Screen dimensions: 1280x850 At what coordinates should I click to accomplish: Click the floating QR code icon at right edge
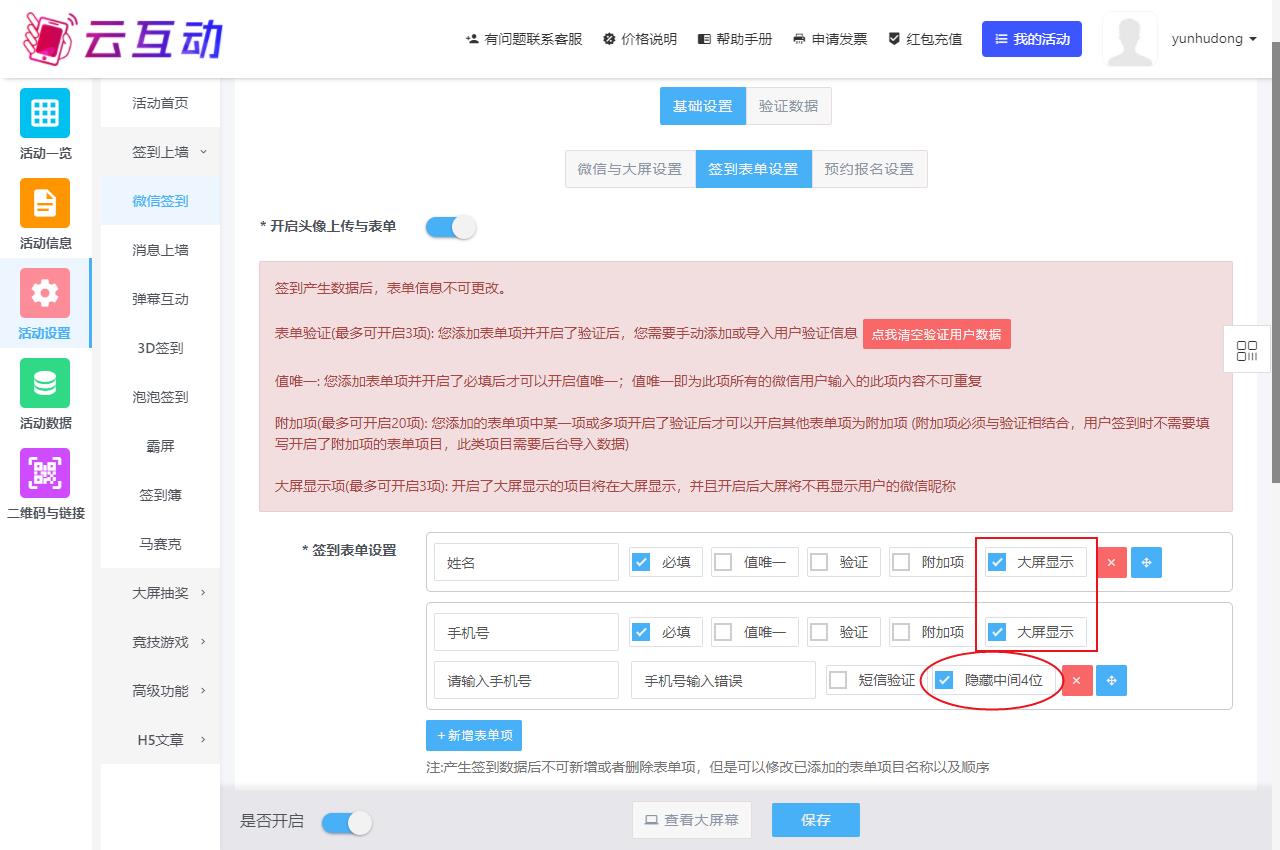pos(1247,350)
